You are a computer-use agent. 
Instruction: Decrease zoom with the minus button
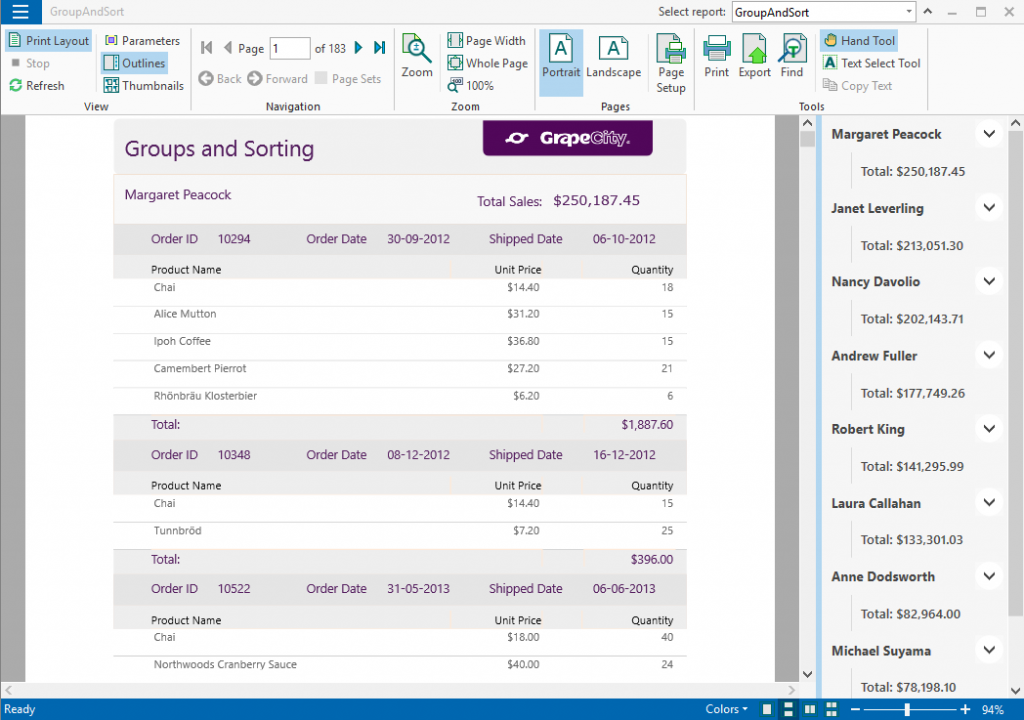pos(855,710)
